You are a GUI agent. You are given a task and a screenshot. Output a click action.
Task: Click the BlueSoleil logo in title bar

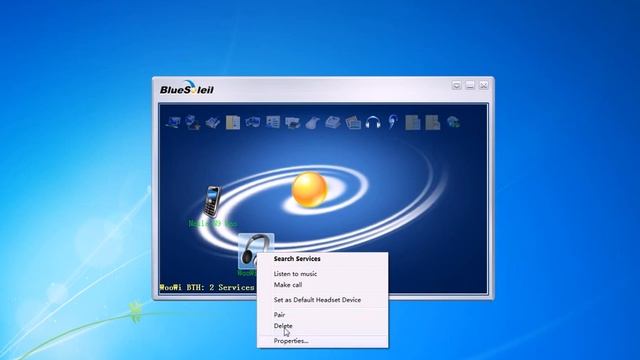coord(187,88)
